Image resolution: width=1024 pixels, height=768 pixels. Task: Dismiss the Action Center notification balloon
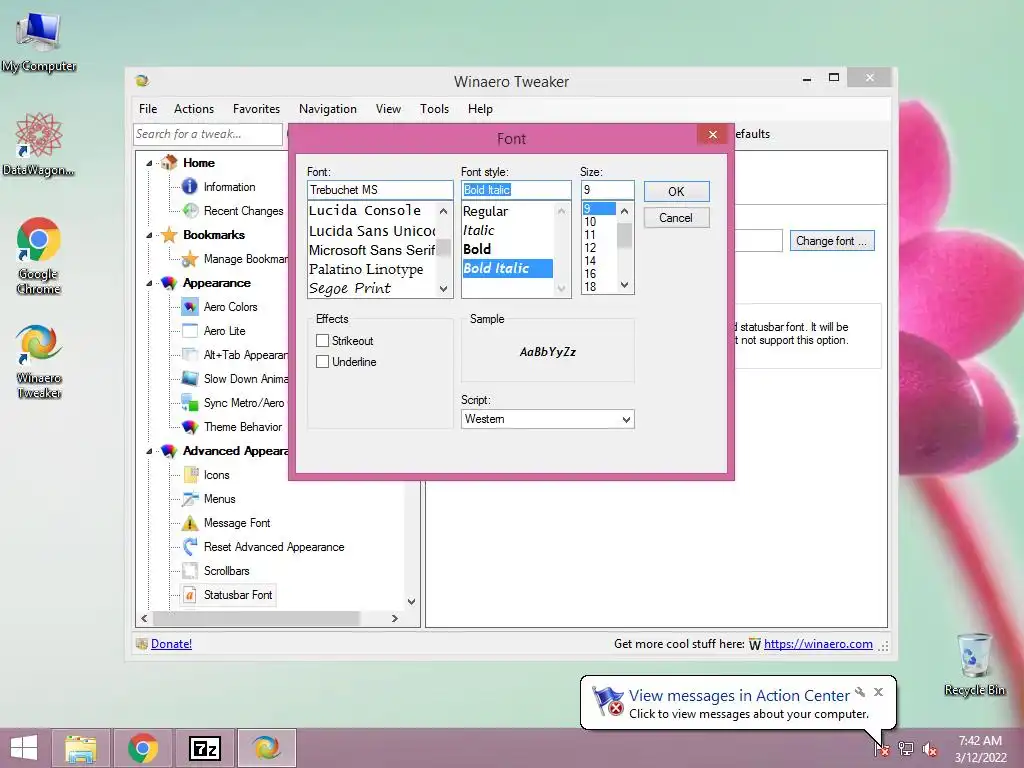click(878, 692)
